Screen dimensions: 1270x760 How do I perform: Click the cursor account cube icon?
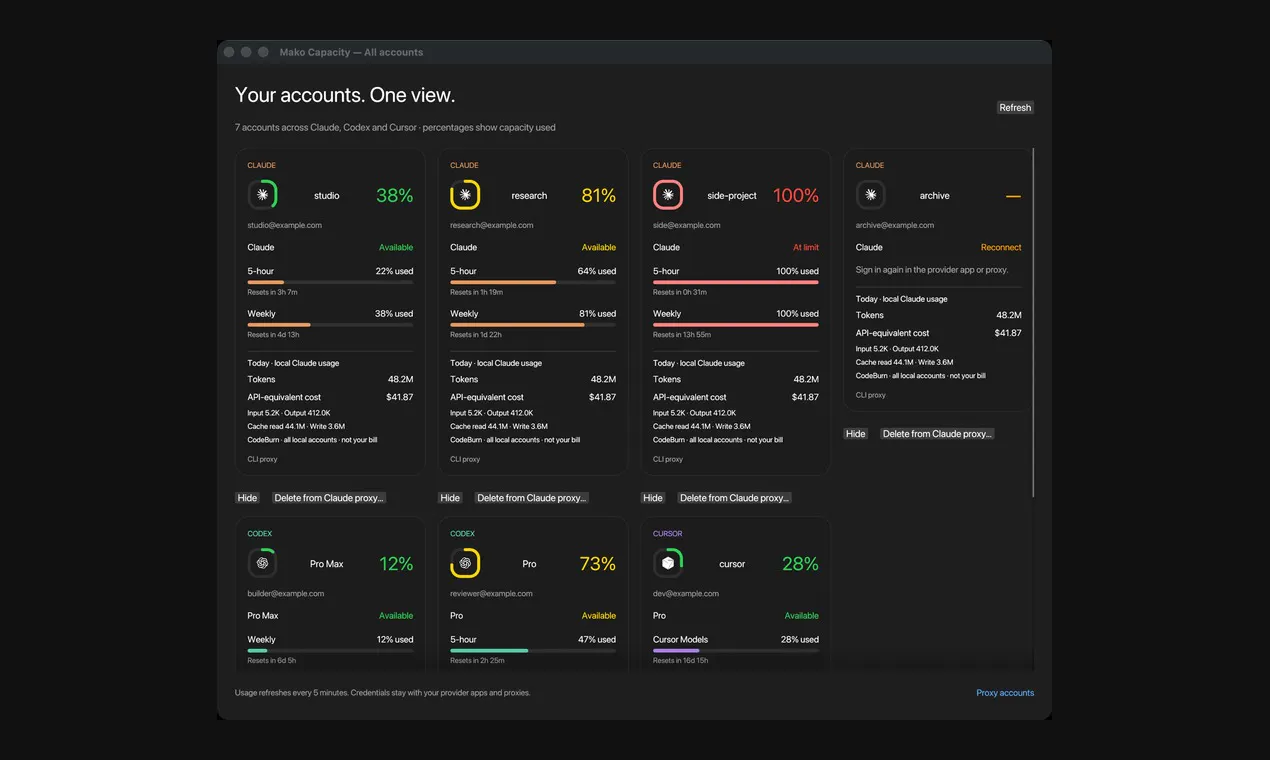(668, 563)
